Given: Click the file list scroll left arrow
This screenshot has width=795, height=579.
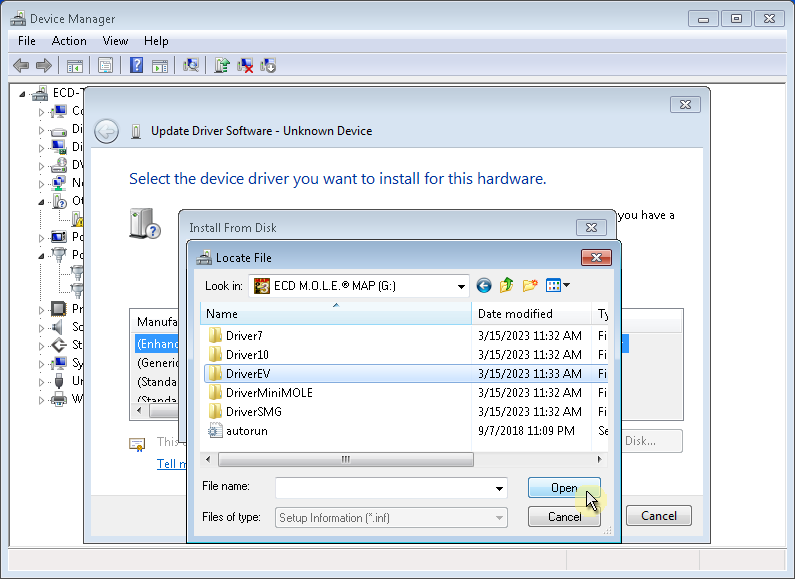Looking at the screenshot, I should tap(208, 459).
